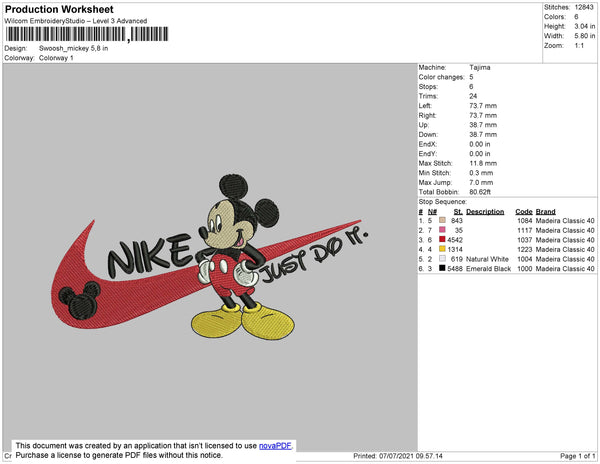Image resolution: width=600 pixels, height=464 pixels.
Task: Select the tan color swatch in row 1
Action: pyautogui.click(x=442, y=220)
